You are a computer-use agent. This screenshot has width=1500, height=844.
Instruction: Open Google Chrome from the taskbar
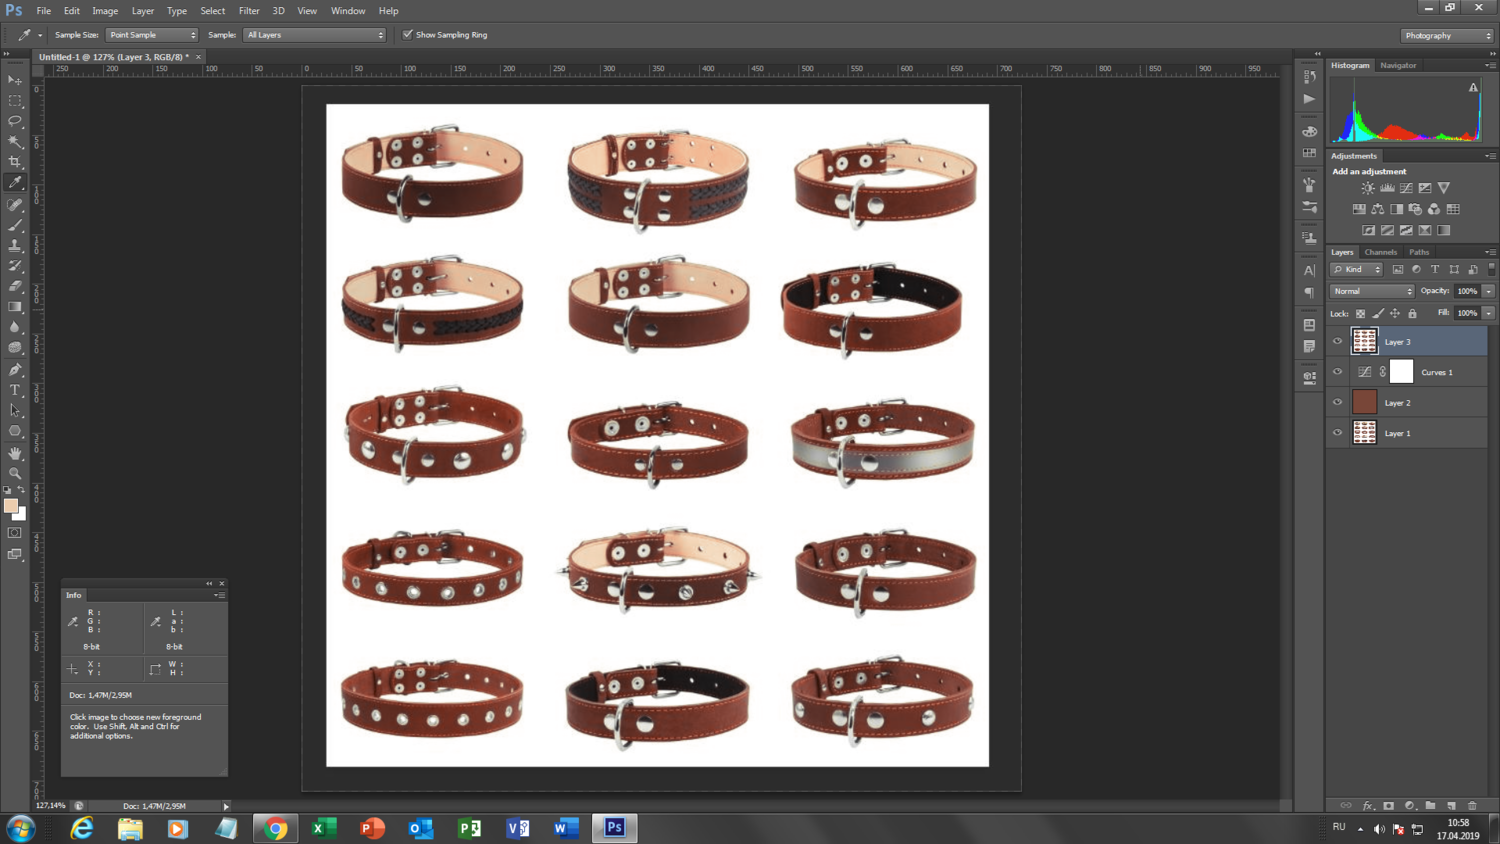click(x=276, y=828)
